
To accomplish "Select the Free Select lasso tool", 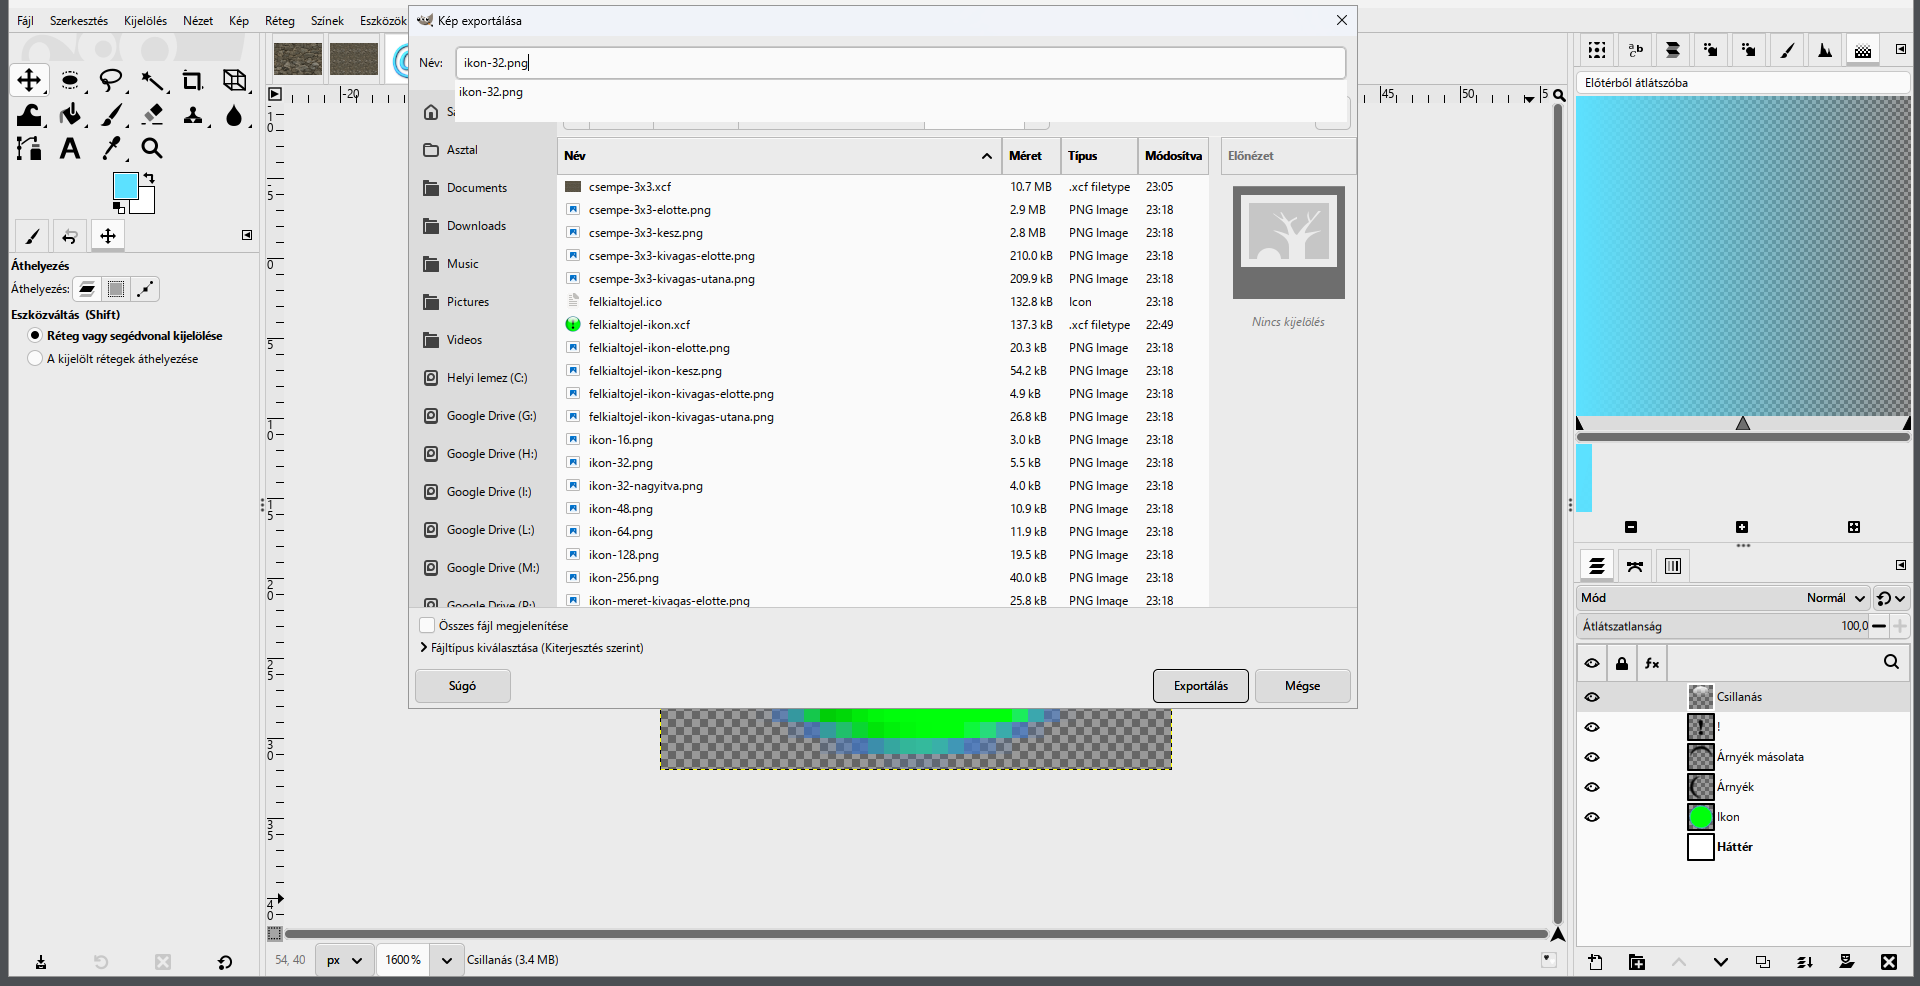I will 111,80.
